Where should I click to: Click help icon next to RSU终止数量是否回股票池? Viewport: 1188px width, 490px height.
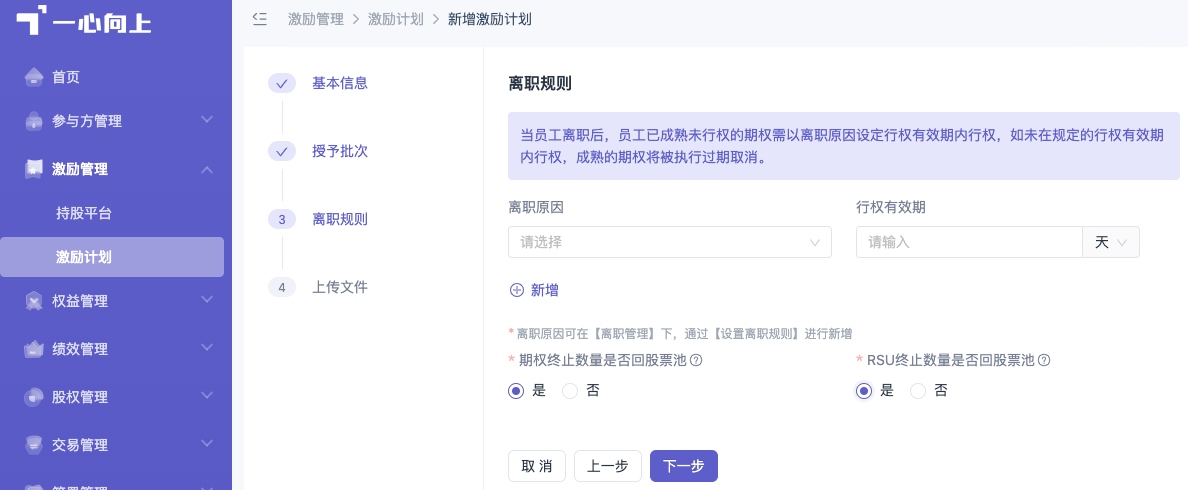1044,360
